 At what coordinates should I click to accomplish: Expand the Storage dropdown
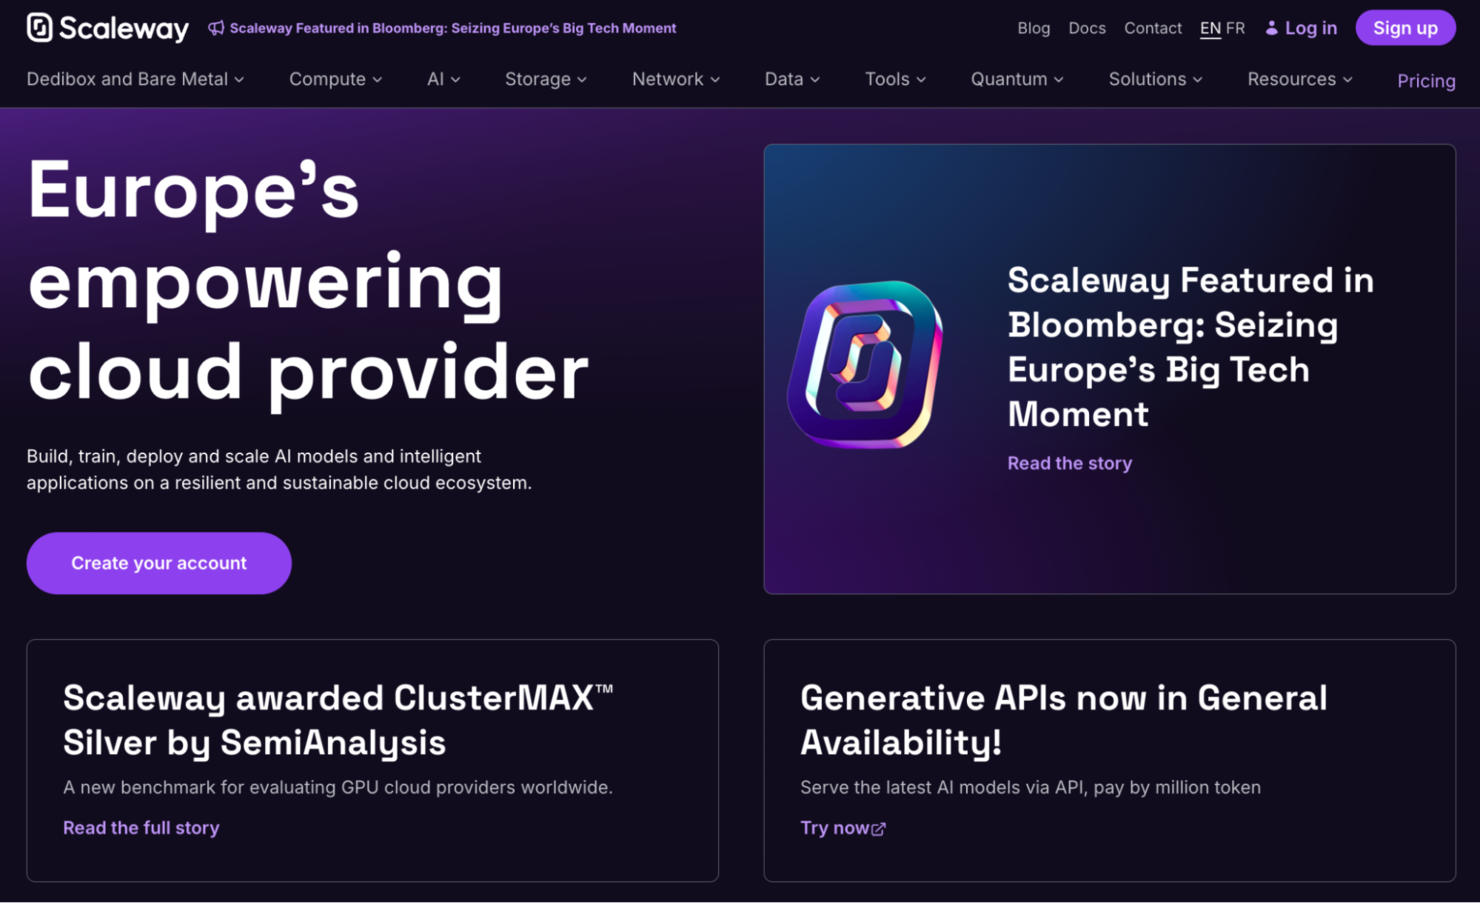[x=545, y=79]
